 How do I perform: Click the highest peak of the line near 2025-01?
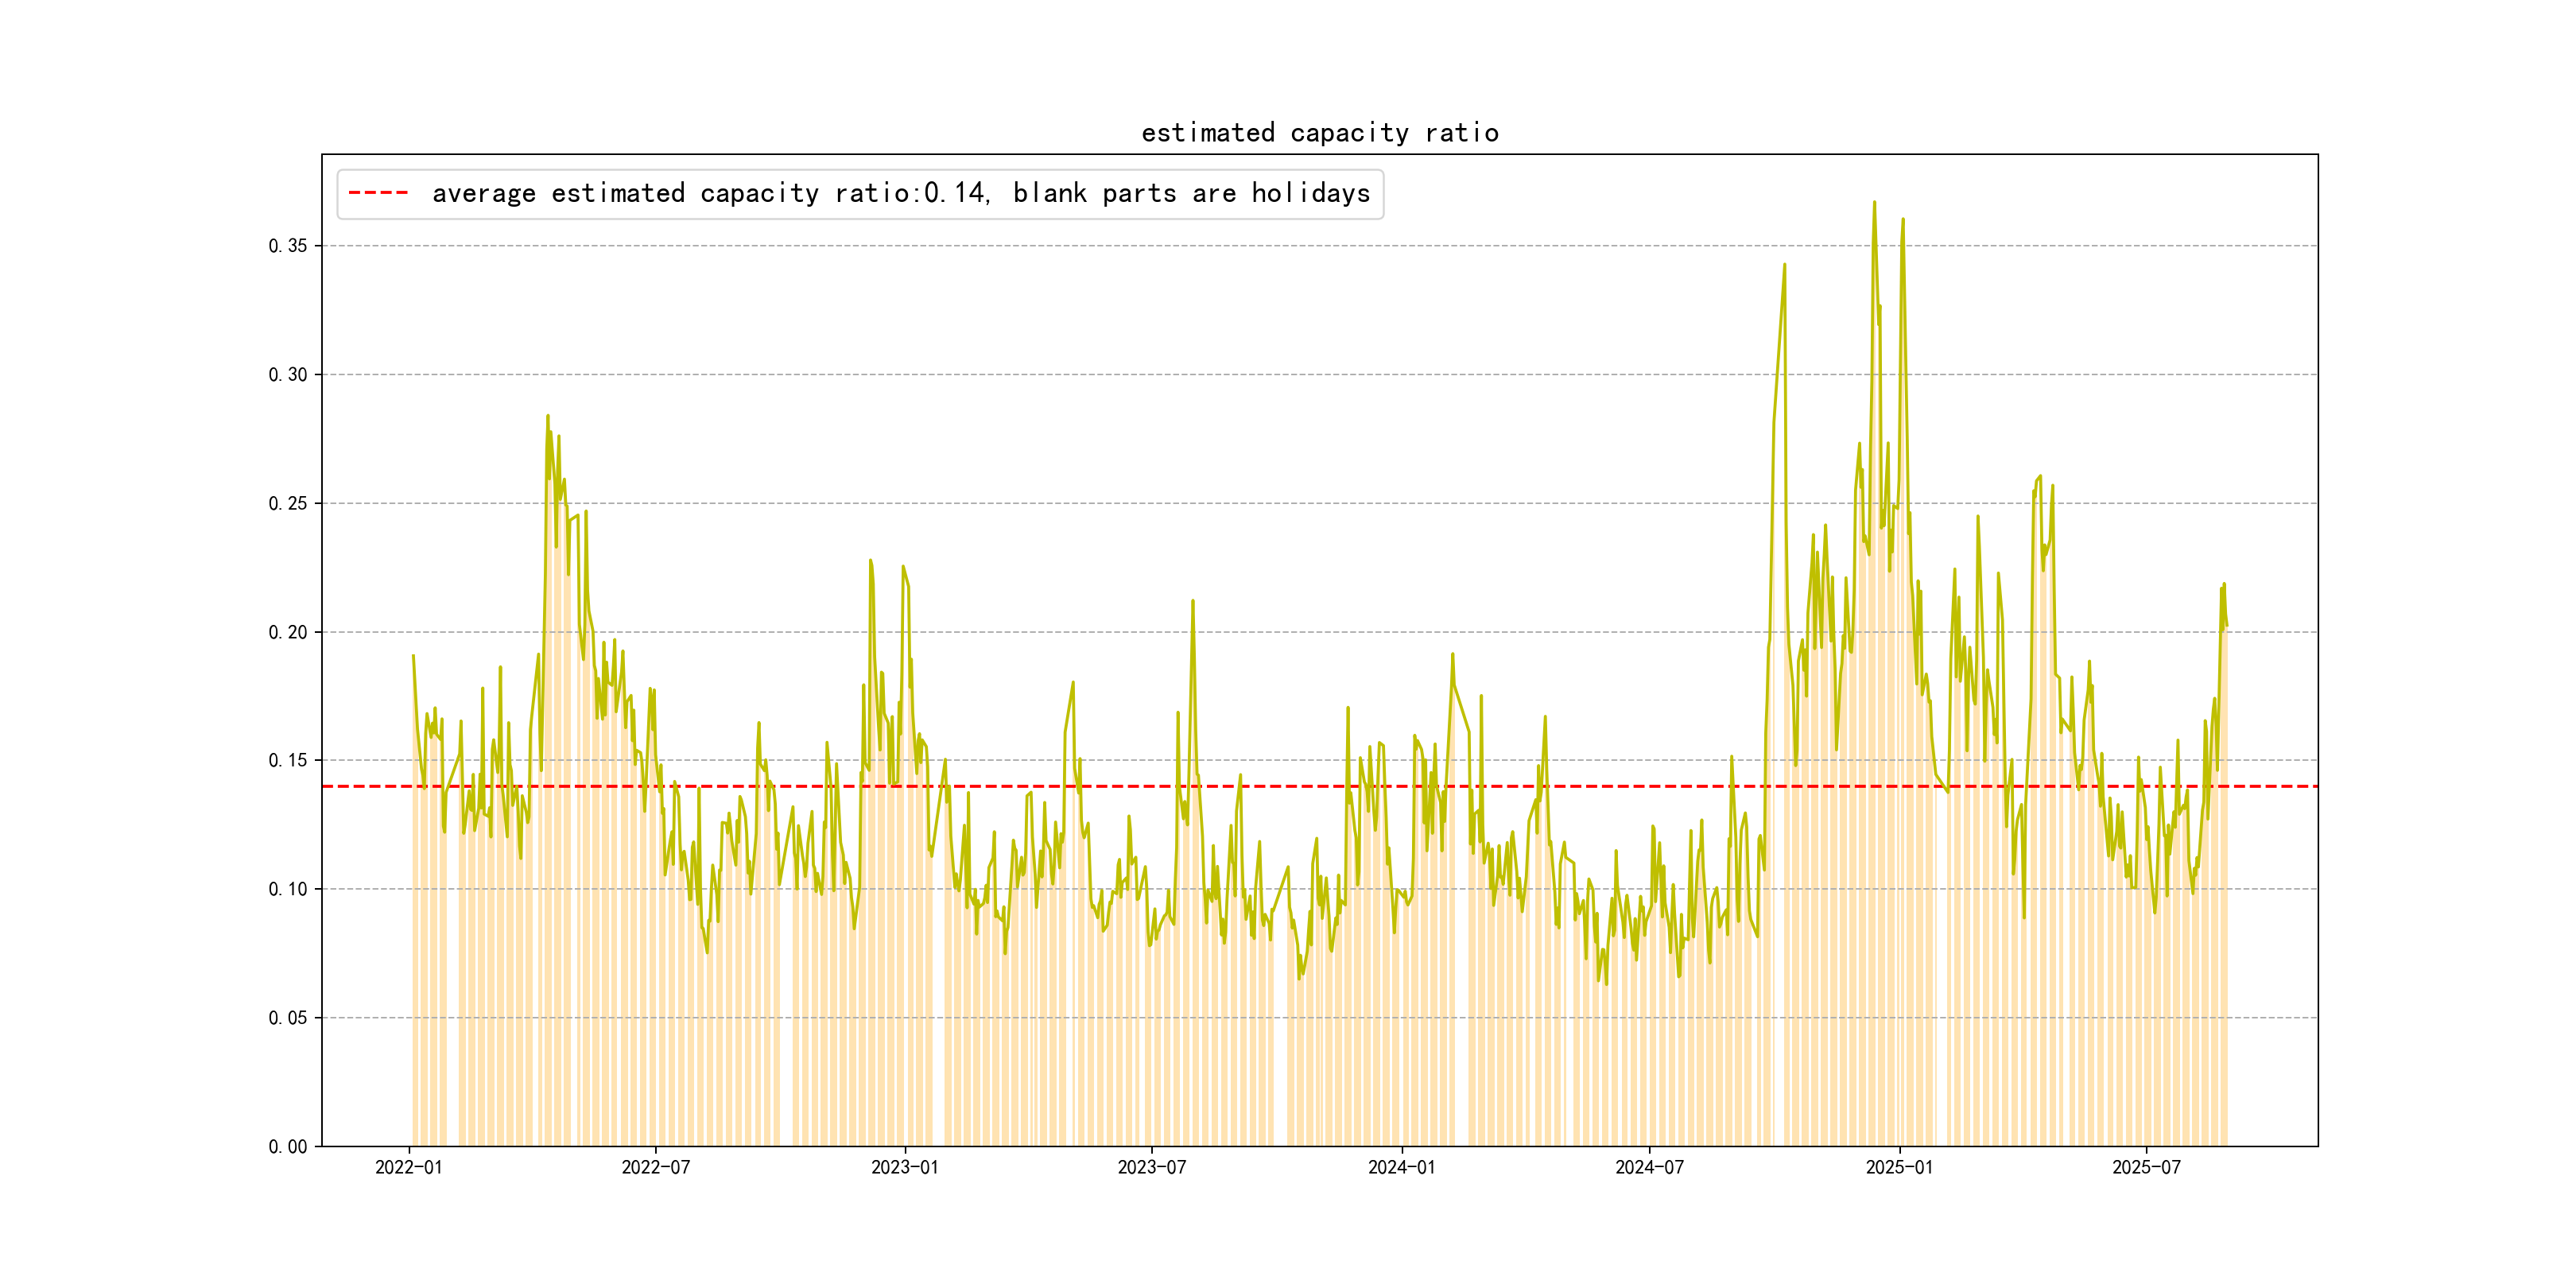(x=1874, y=203)
